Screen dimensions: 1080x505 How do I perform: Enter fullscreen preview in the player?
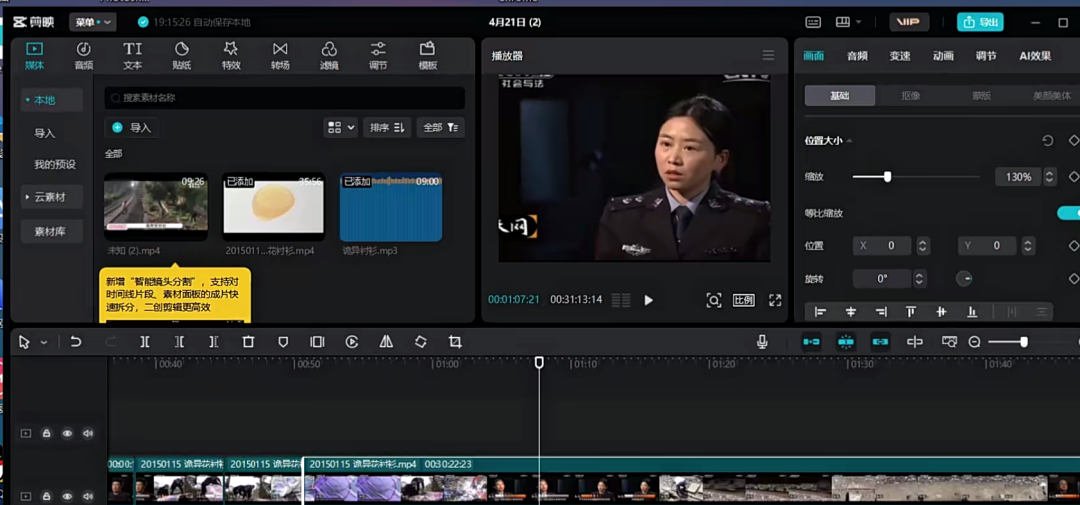775,300
